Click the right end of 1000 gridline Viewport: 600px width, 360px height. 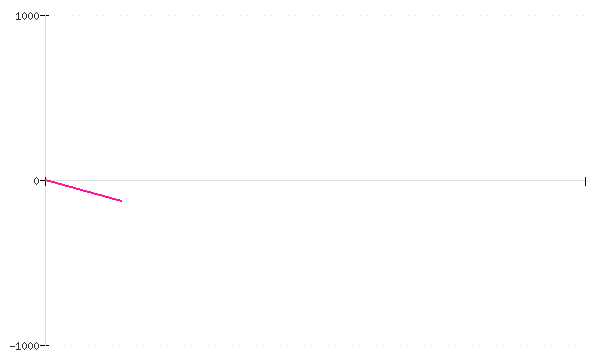point(583,16)
